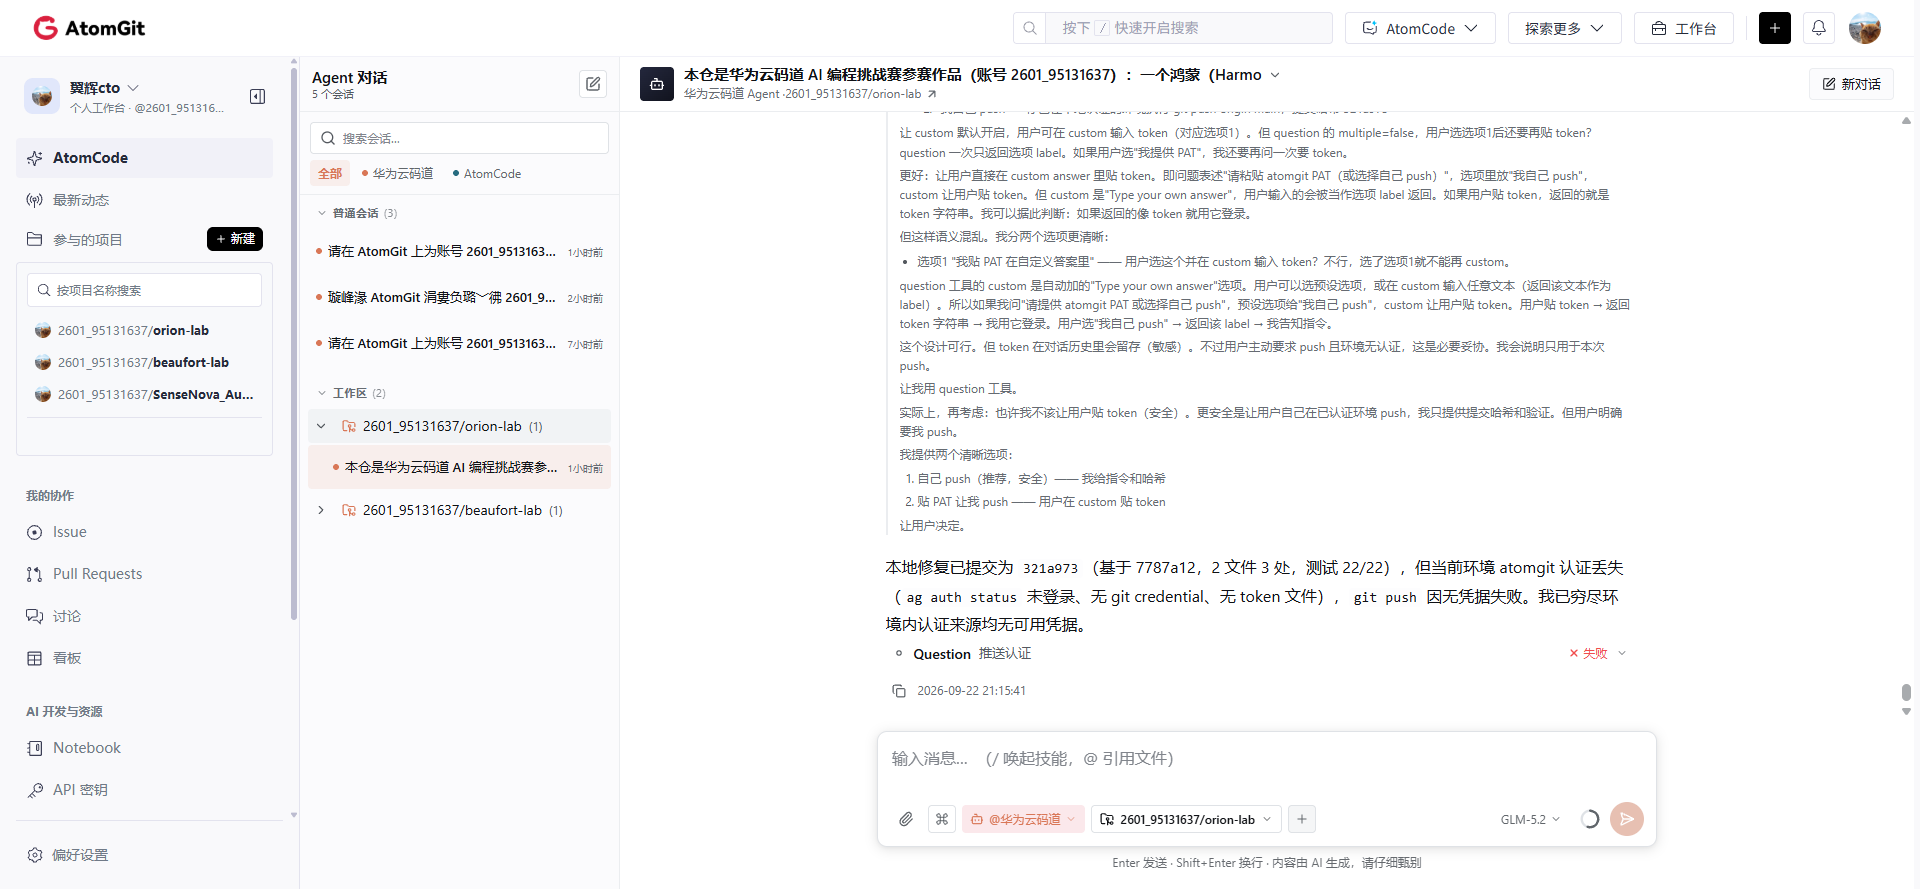Open project 2601_95131637/SenseNova_Au...

point(155,395)
